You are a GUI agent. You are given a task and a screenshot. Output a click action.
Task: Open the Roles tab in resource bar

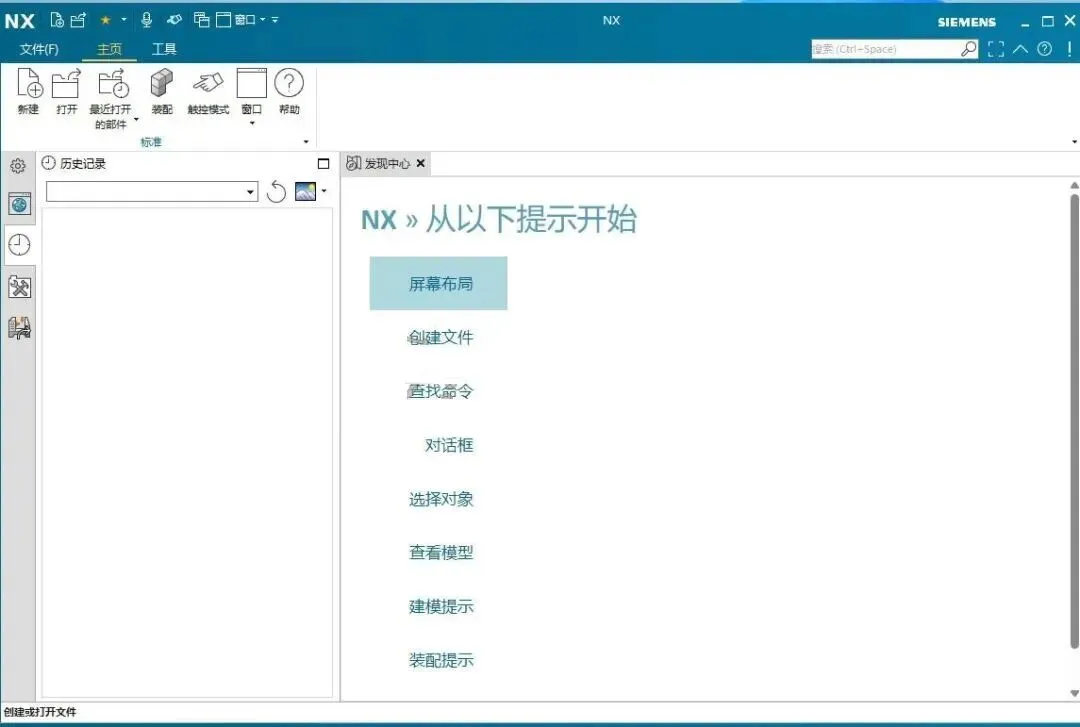click(19, 328)
